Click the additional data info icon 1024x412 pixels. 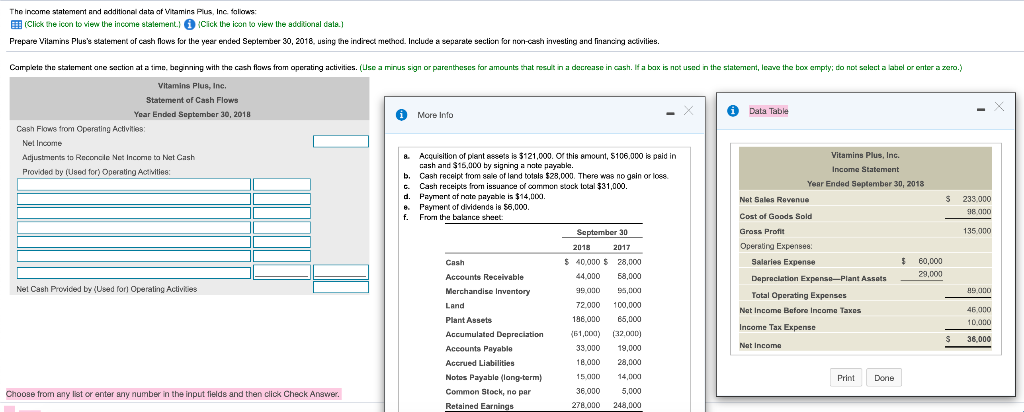(189, 25)
